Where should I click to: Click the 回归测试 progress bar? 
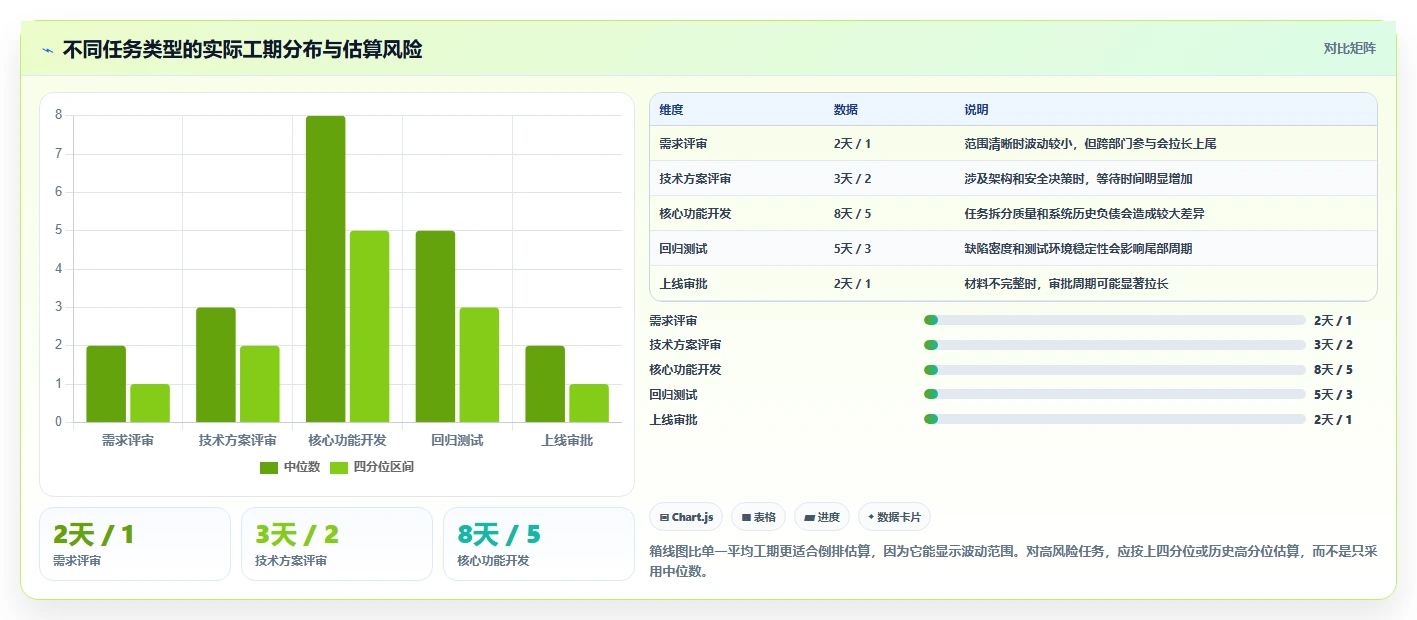tap(1115, 395)
